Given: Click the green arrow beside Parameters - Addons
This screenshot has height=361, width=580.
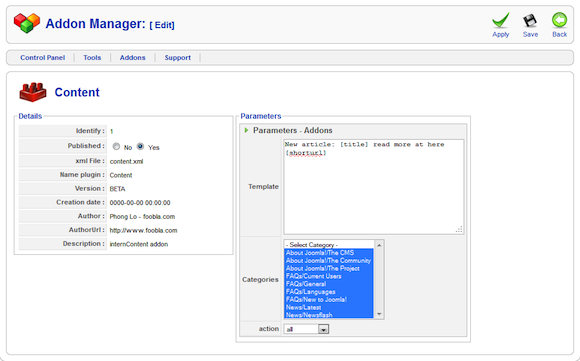Looking at the screenshot, I should pyautogui.click(x=246, y=130).
